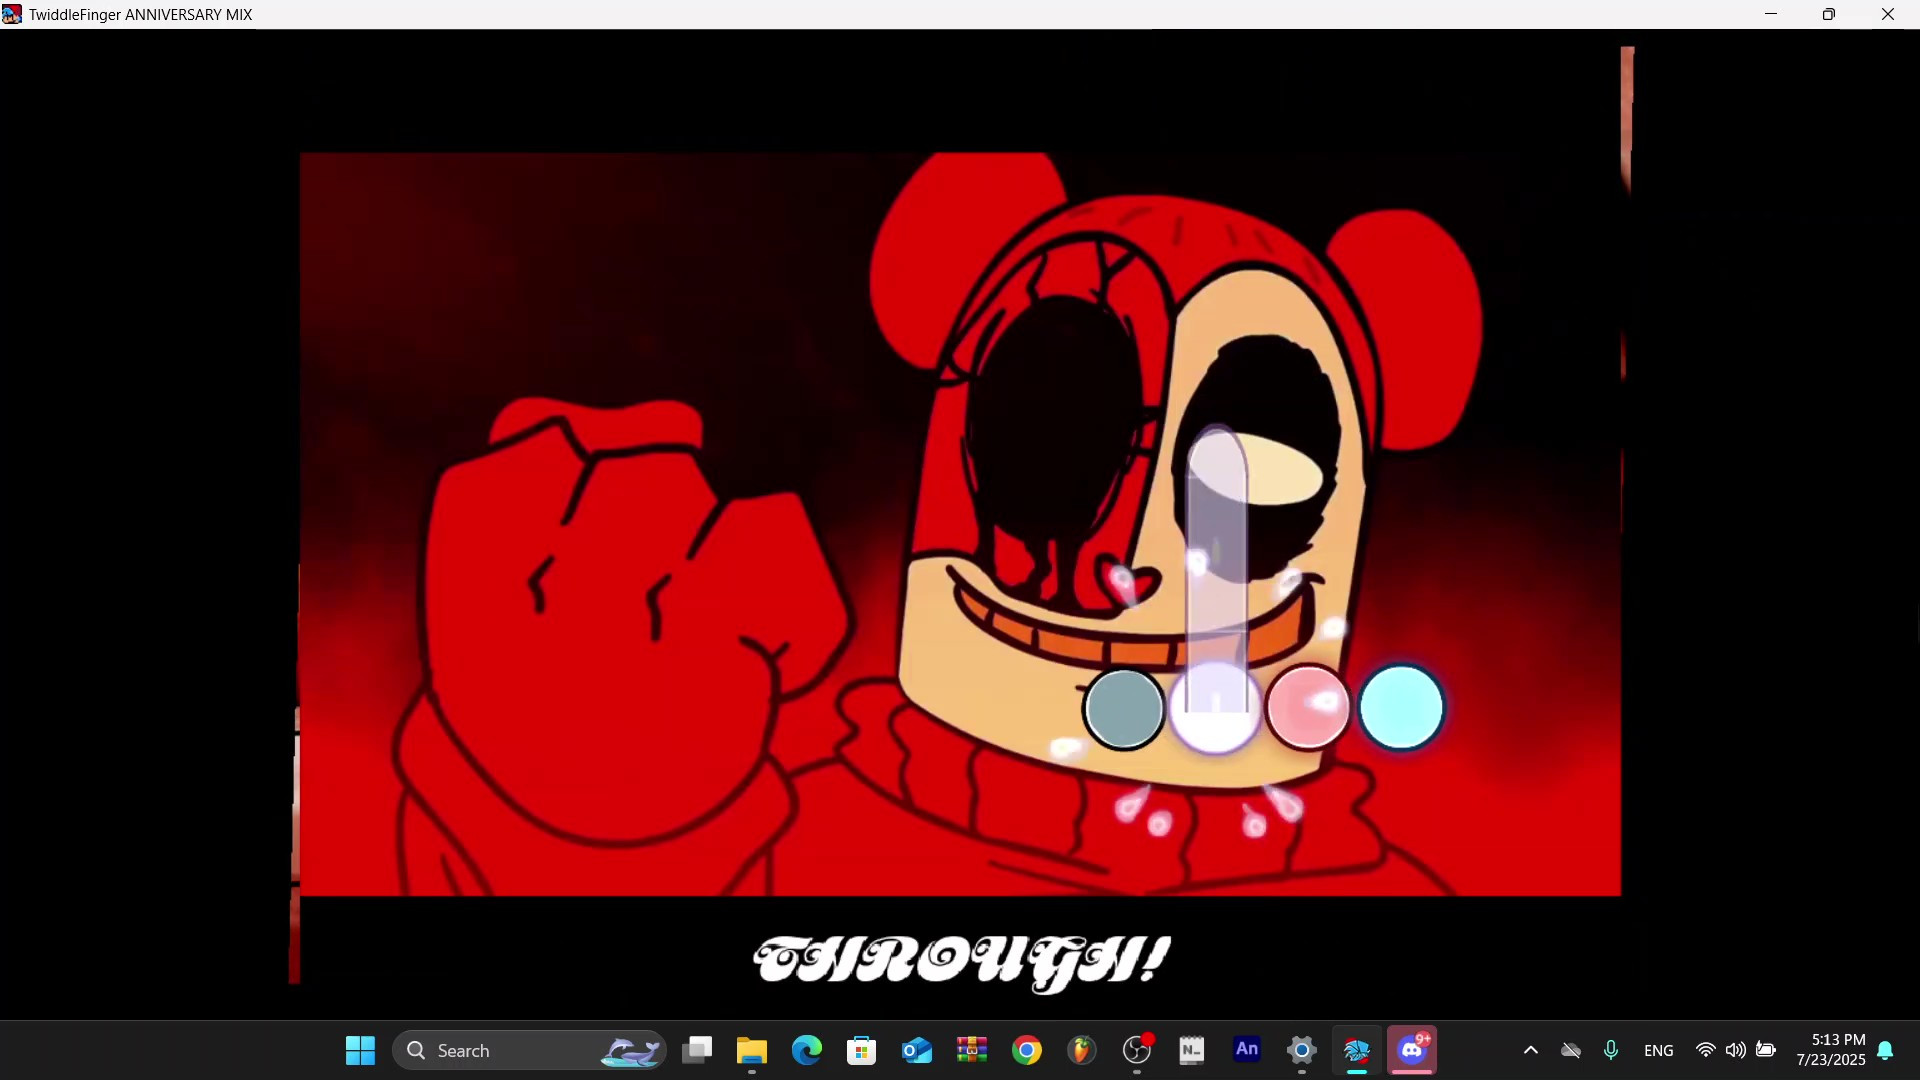The width and height of the screenshot is (1920, 1080).
Task: Expand hidden system tray icons chevron
Action: (1530, 1050)
